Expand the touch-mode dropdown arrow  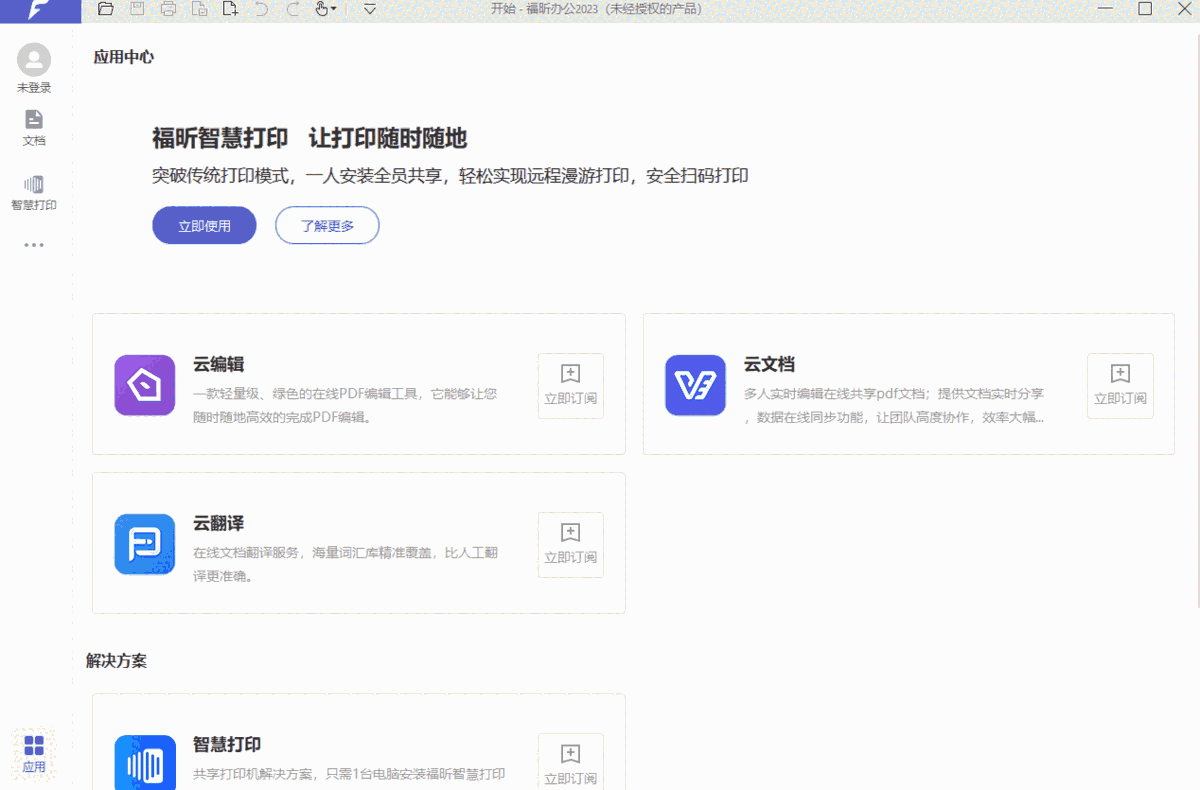coord(333,9)
